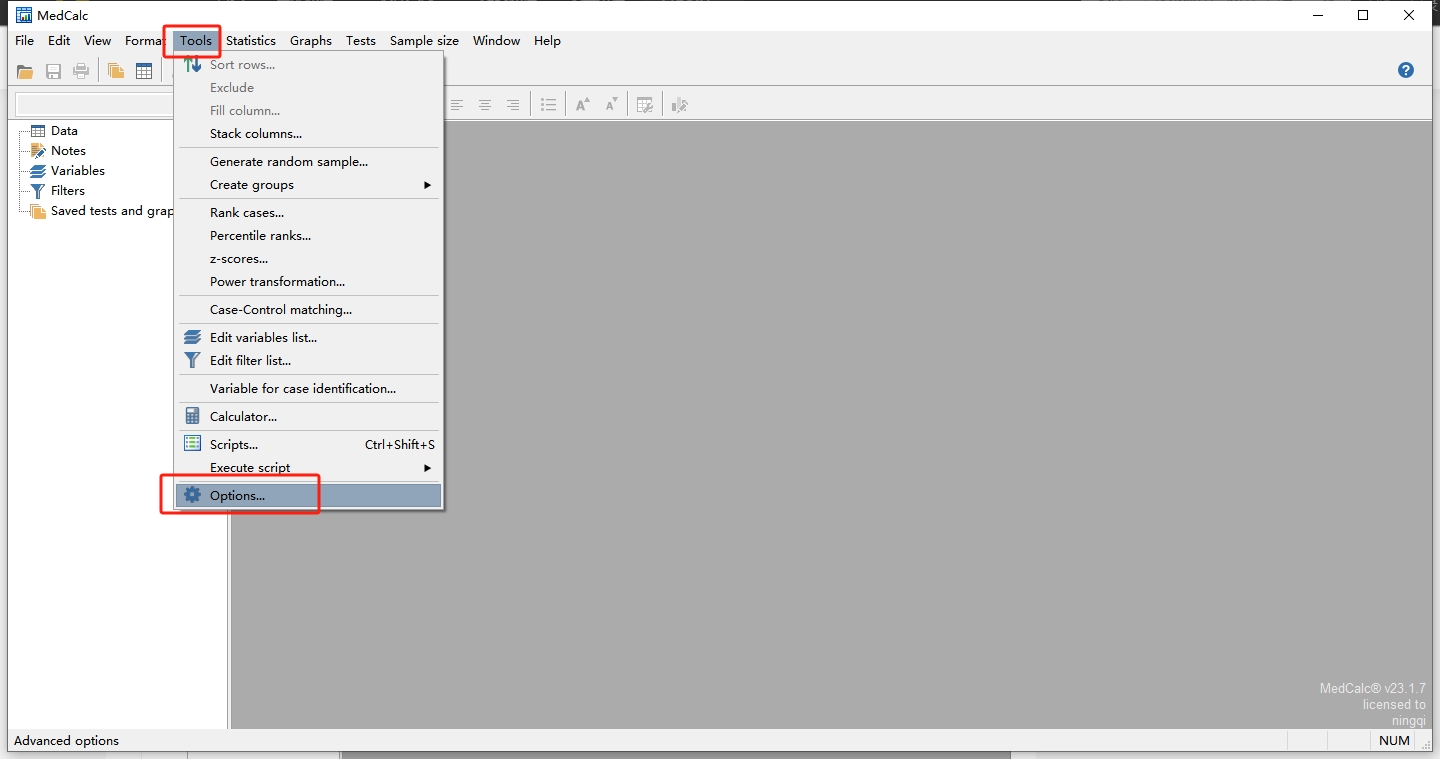Open the View menu
This screenshot has height=759, width=1440.
point(97,41)
